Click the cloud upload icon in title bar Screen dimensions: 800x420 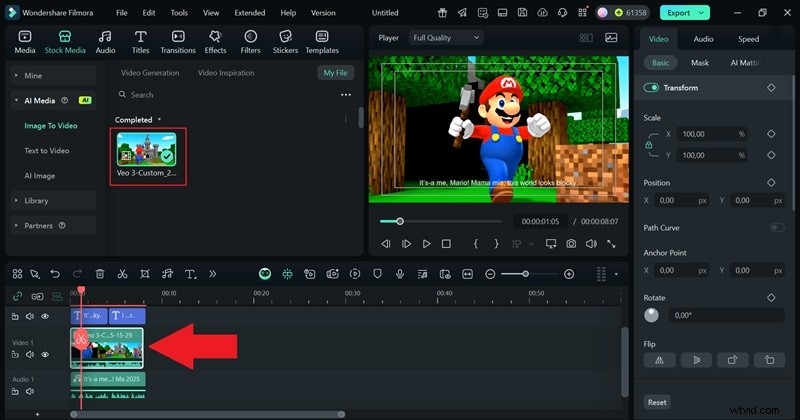(x=542, y=12)
